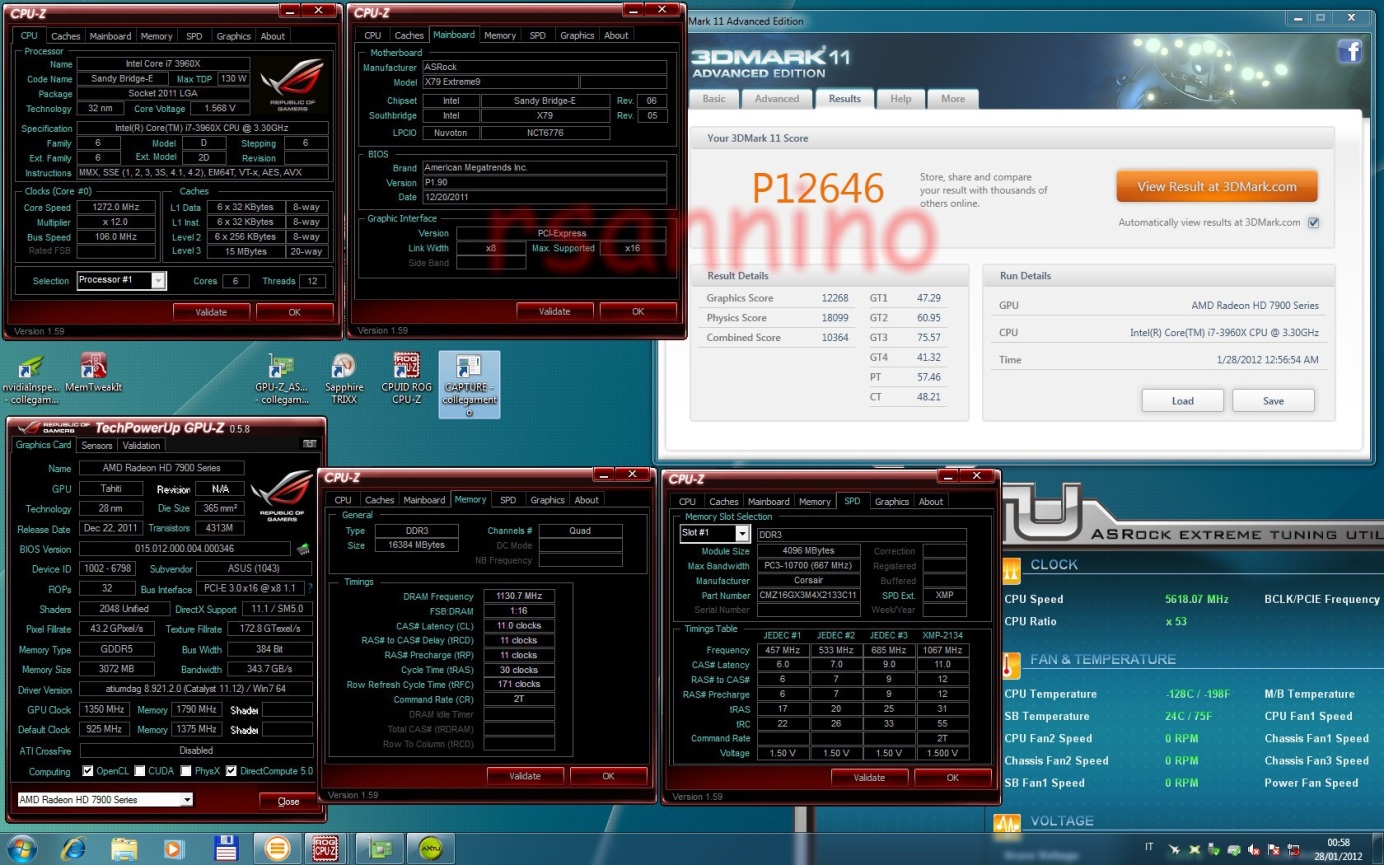Open the Help tab in 3DMark 11
This screenshot has height=865, width=1384.
tap(901, 99)
